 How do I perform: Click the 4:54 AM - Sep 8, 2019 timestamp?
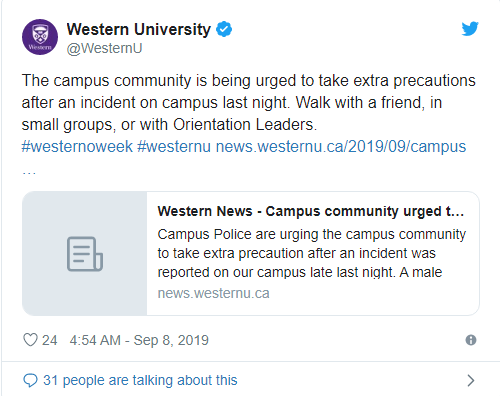tap(139, 340)
